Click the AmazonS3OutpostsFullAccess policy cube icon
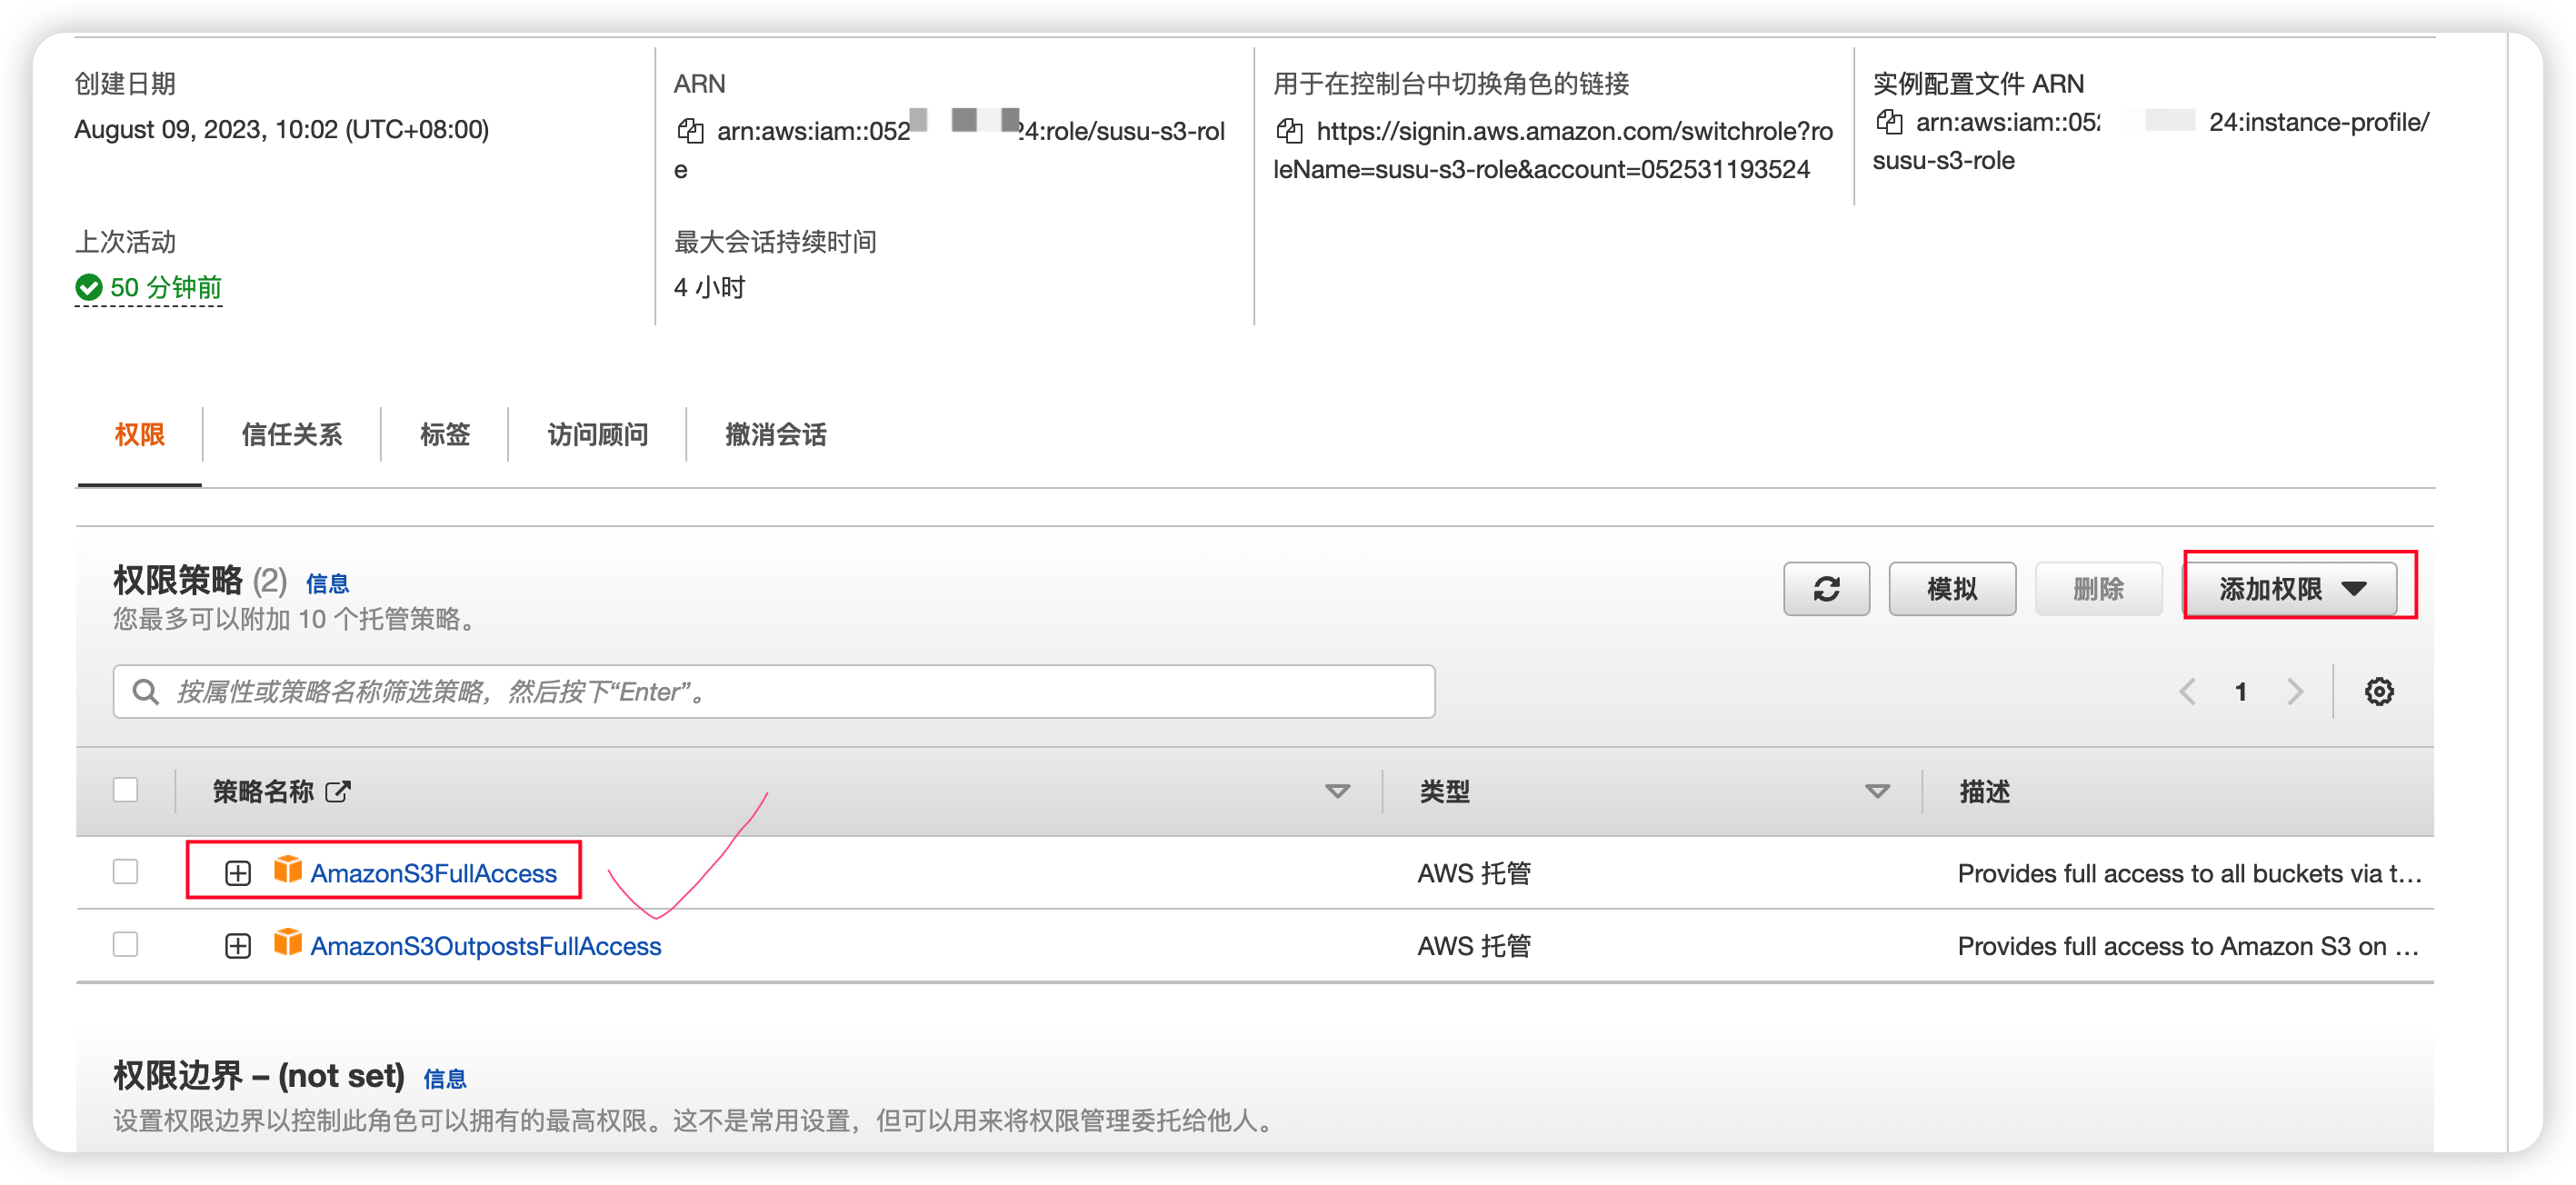The image size is (2576, 1185). click(288, 942)
